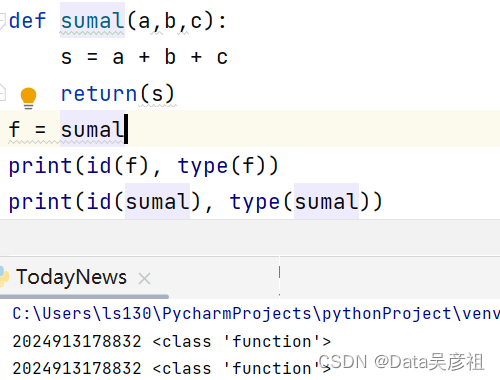Click the Python file icon on run tab
500x380 pixels.
point(4,277)
